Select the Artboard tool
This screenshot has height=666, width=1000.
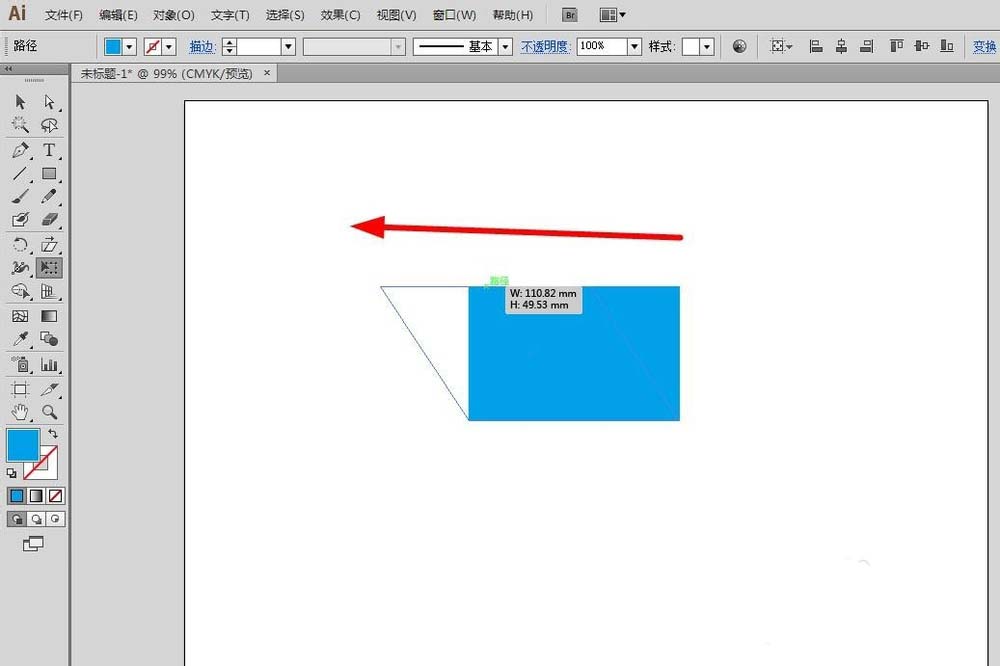[20, 389]
